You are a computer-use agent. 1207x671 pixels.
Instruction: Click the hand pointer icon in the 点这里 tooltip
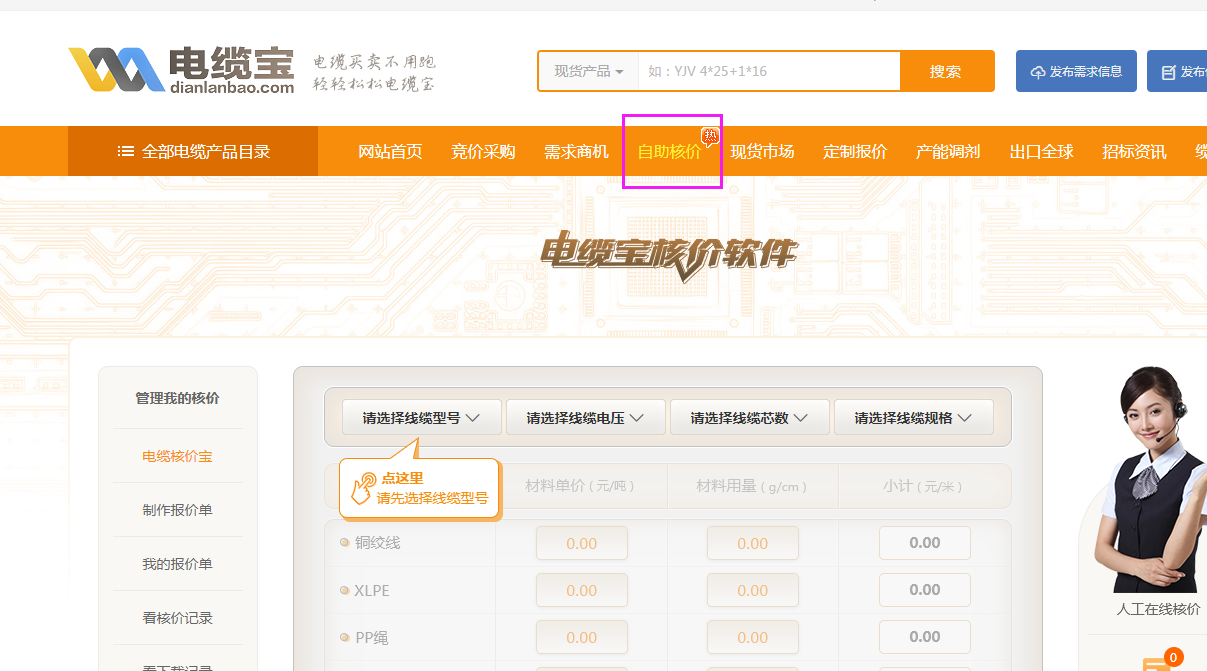point(362,488)
